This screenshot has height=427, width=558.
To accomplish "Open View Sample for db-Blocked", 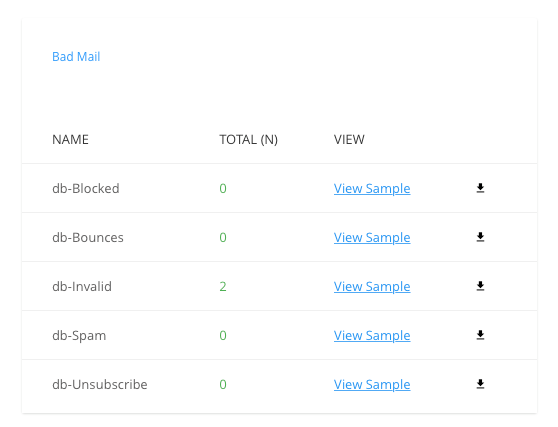I will tap(372, 189).
